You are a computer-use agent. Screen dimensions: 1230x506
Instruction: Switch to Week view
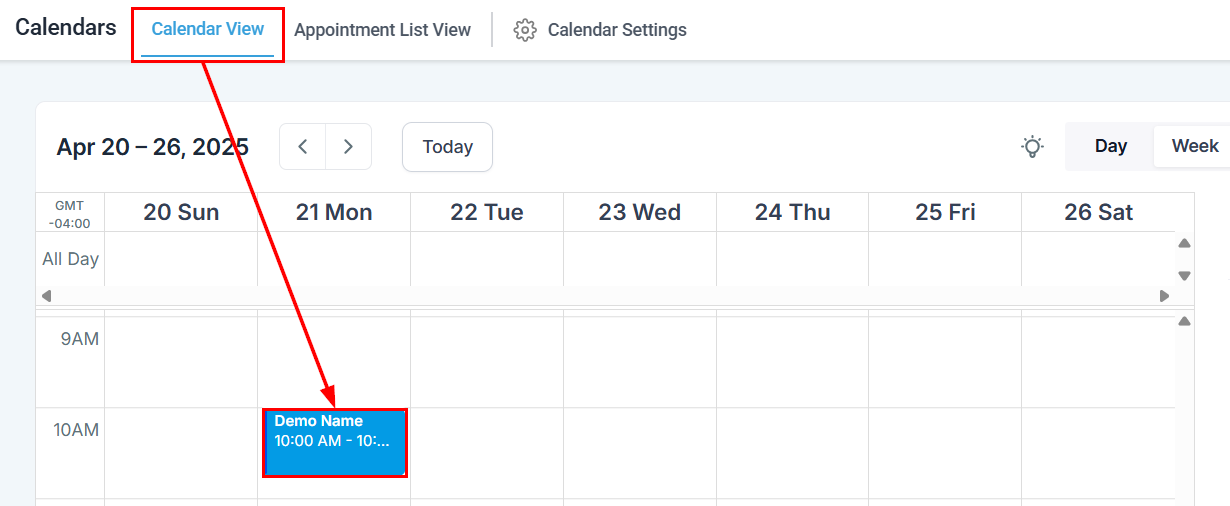click(1195, 146)
